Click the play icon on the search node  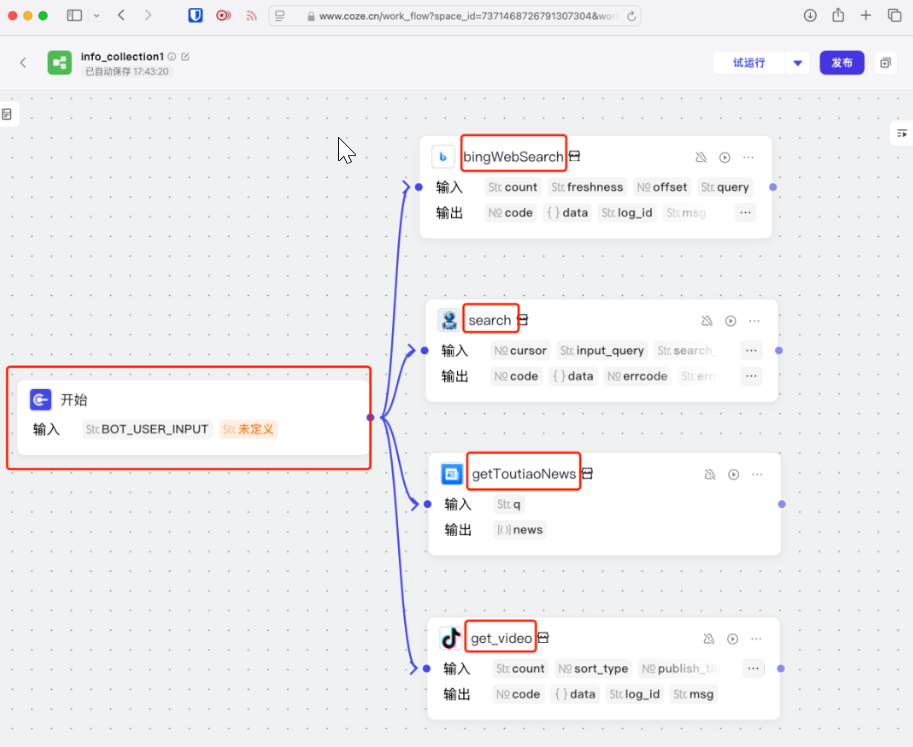point(730,321)
